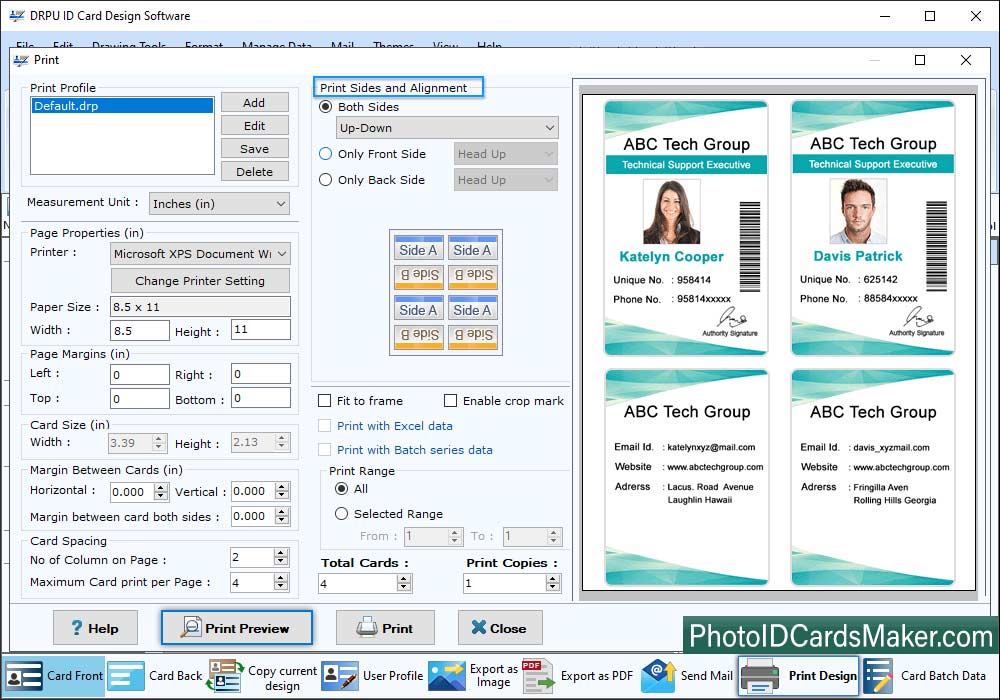Viewport: 1000px width, 700px height.
Task: Enable the Fit to frame checkbox
Action: [325, 400]
